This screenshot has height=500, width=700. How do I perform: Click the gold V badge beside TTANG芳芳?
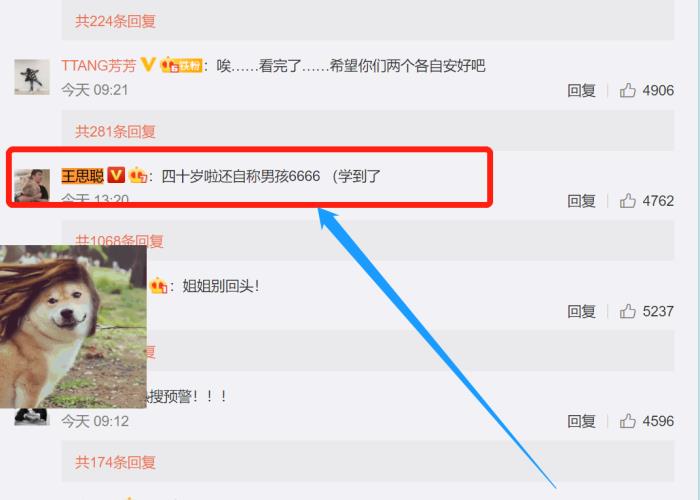148,65
